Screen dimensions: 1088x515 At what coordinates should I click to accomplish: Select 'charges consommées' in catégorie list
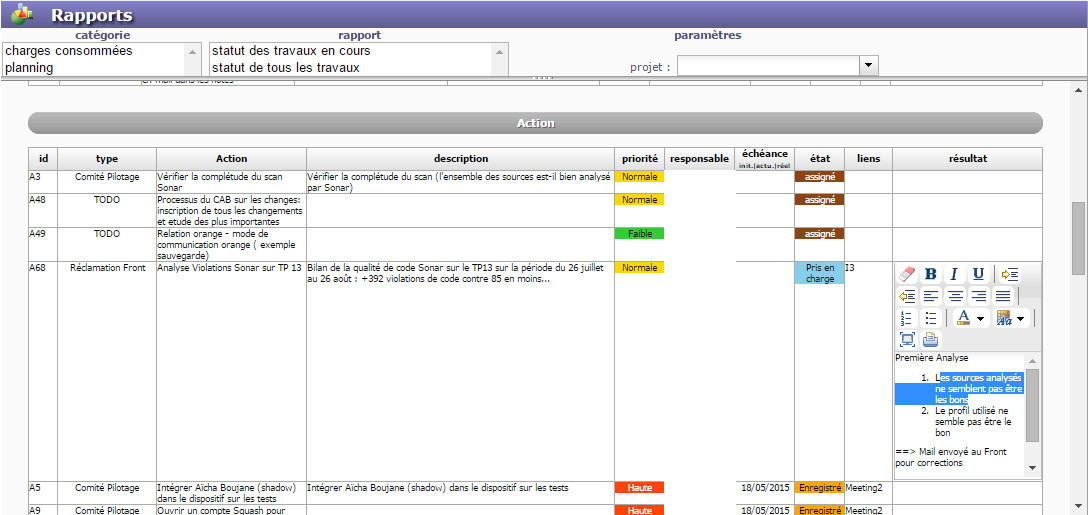coord(70,51)
